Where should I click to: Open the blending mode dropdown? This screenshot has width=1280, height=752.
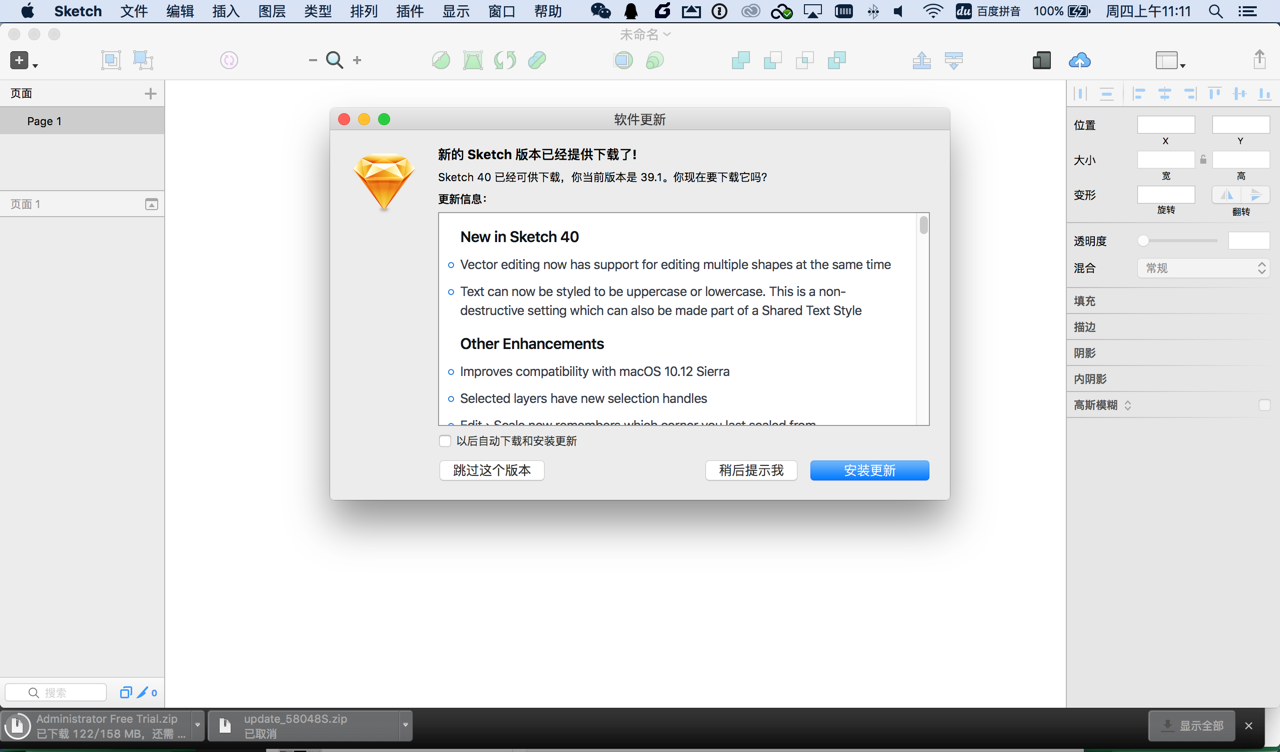[1204, 268]
